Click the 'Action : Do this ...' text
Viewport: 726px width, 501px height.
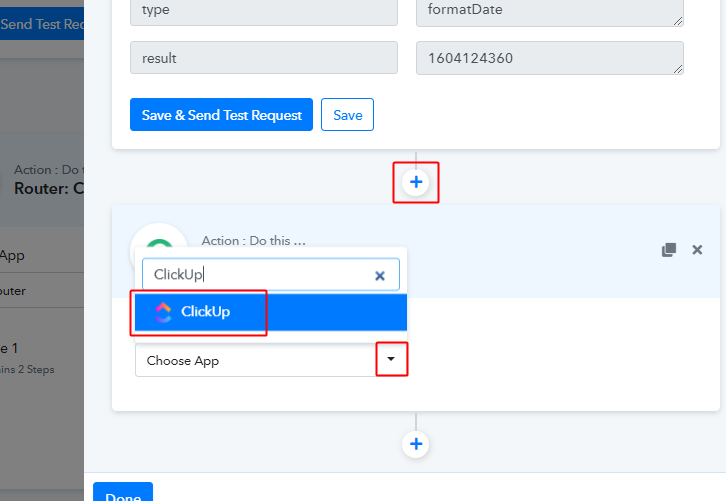pos(253,241)
